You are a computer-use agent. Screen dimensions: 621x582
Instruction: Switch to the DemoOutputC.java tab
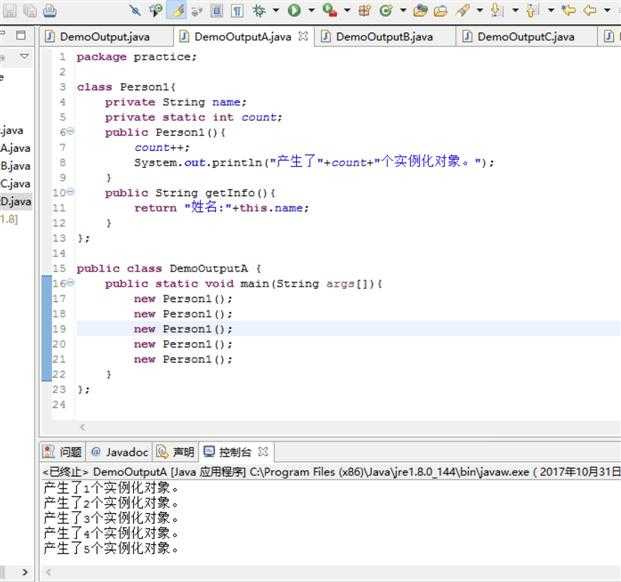[x=526, y=37]
